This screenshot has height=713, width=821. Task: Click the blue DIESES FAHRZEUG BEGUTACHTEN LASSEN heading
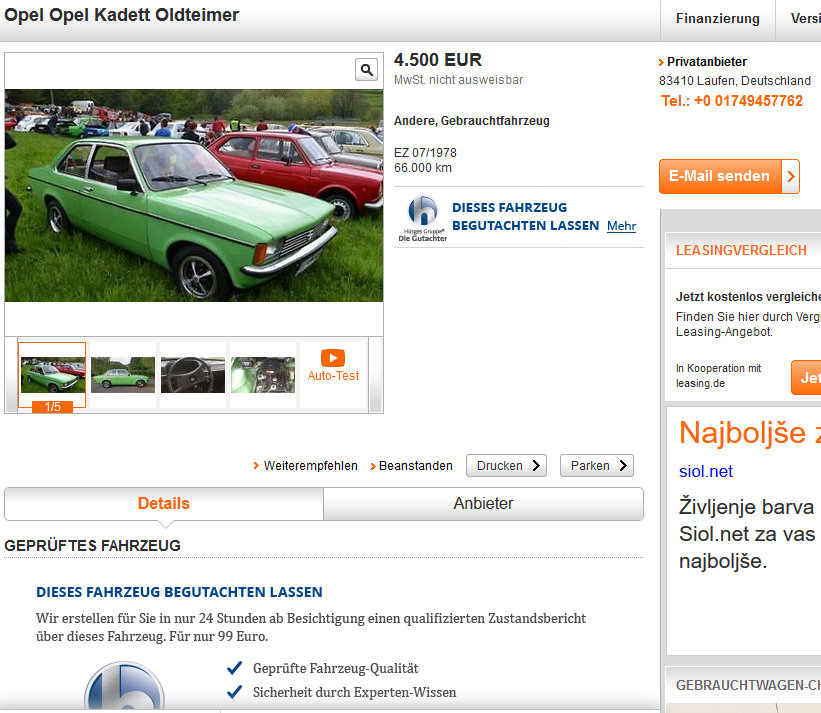click(x=179, y=592)
